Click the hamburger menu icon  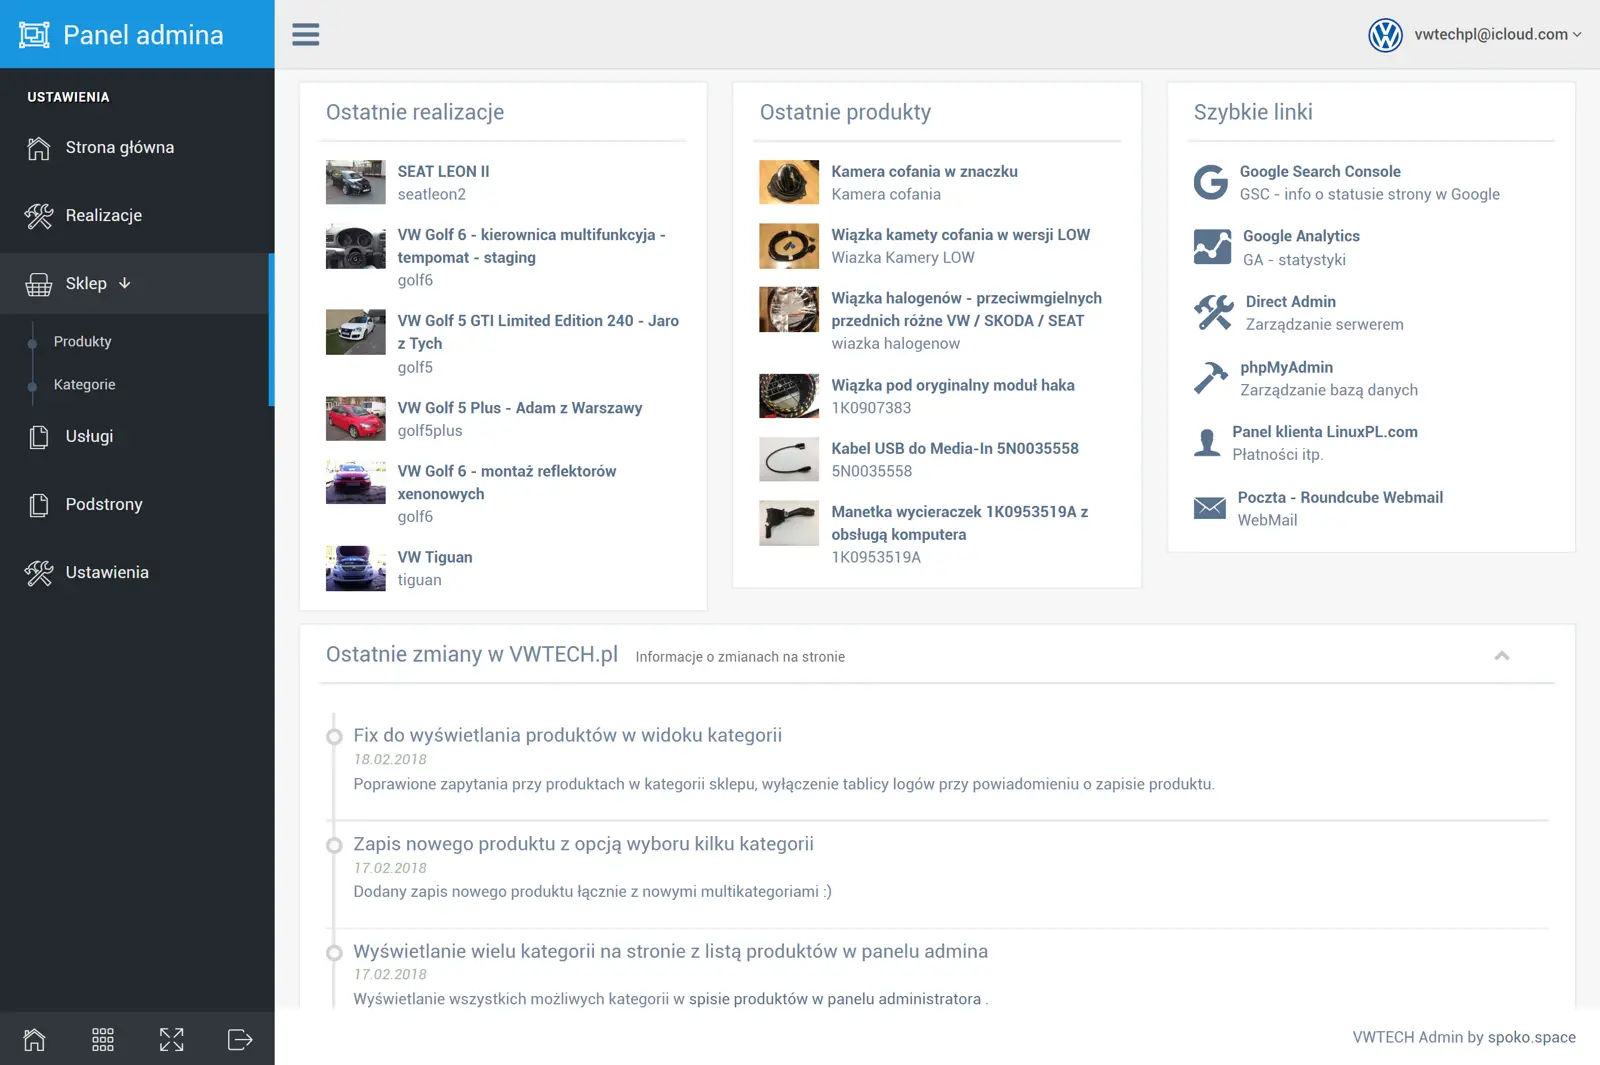pyautogui.click(x=305, y=35)
